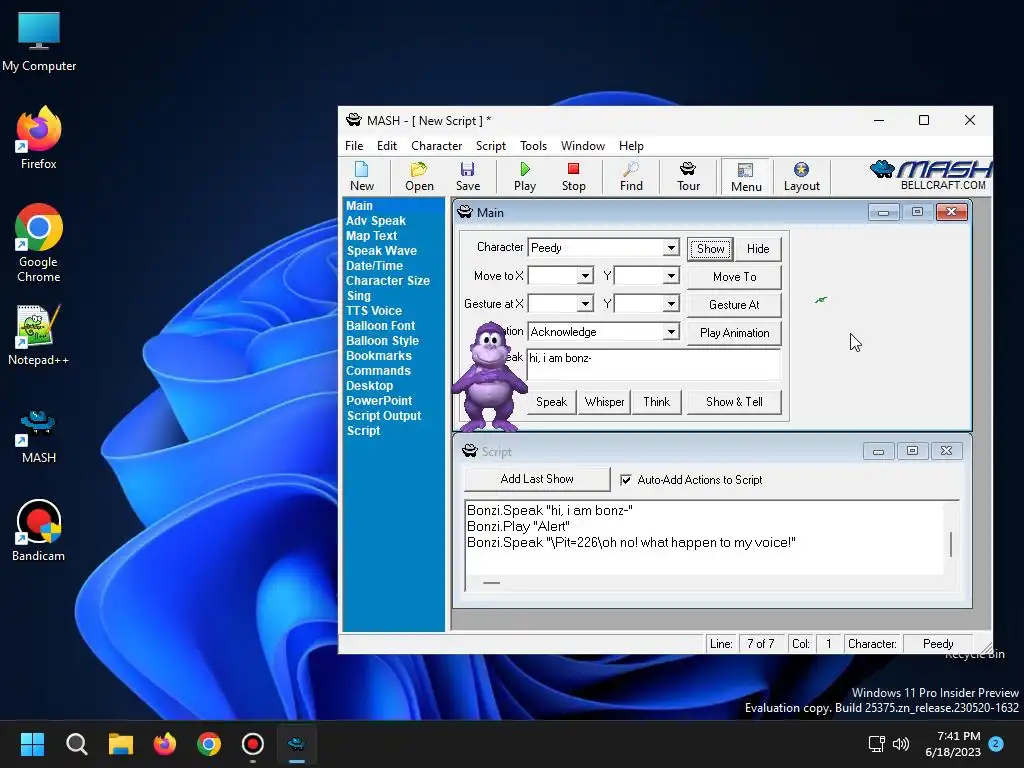Click the Gesture At button
Image resolution: width=1024 pixels, height=768 pixels.
click(734, 305)
